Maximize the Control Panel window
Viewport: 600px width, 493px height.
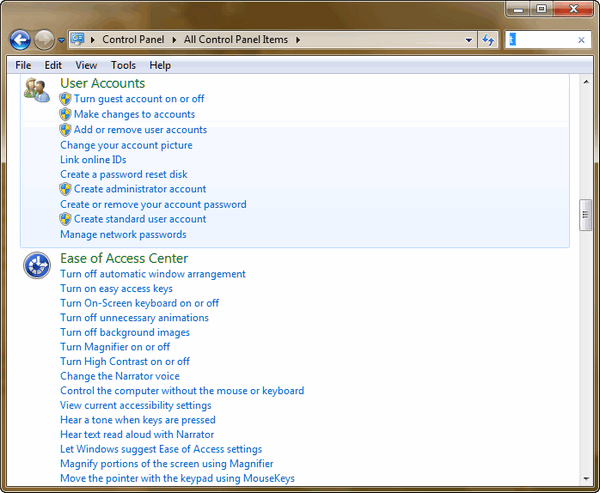[x=541, y=9]
